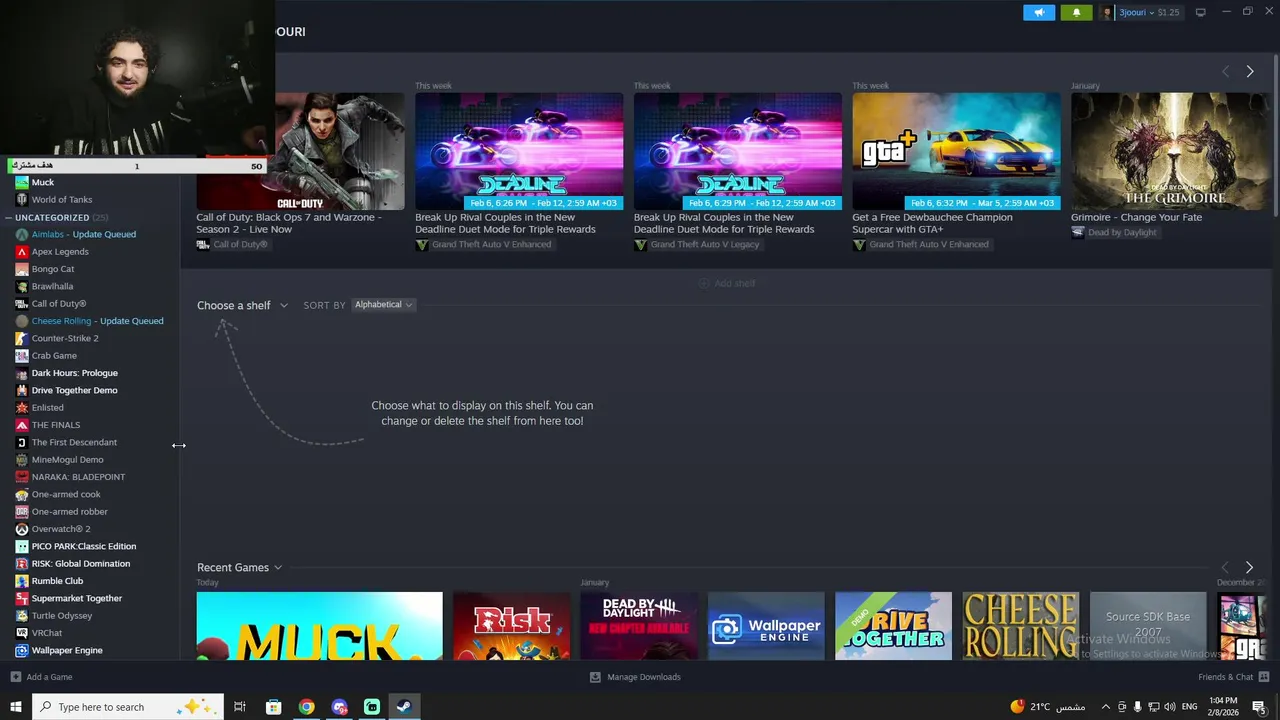Open the Sort By Alphabetical dropdown
This screenshot has width=1280, height=720.
[383, 305]
